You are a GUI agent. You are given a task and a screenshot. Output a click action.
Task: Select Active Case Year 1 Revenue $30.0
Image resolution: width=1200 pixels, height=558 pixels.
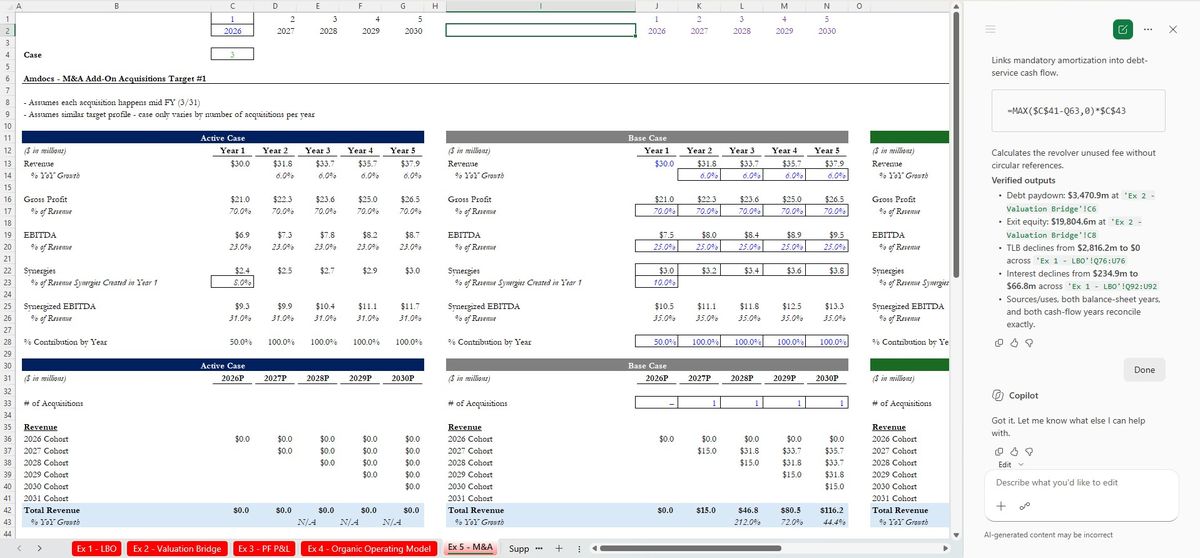(x=232, y=163)
